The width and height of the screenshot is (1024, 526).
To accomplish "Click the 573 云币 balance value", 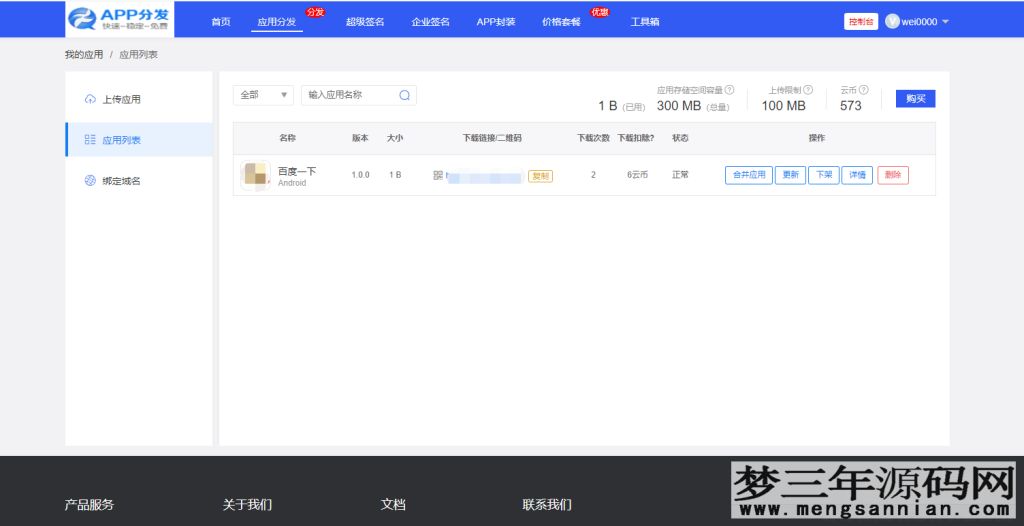I will point(850,106).
